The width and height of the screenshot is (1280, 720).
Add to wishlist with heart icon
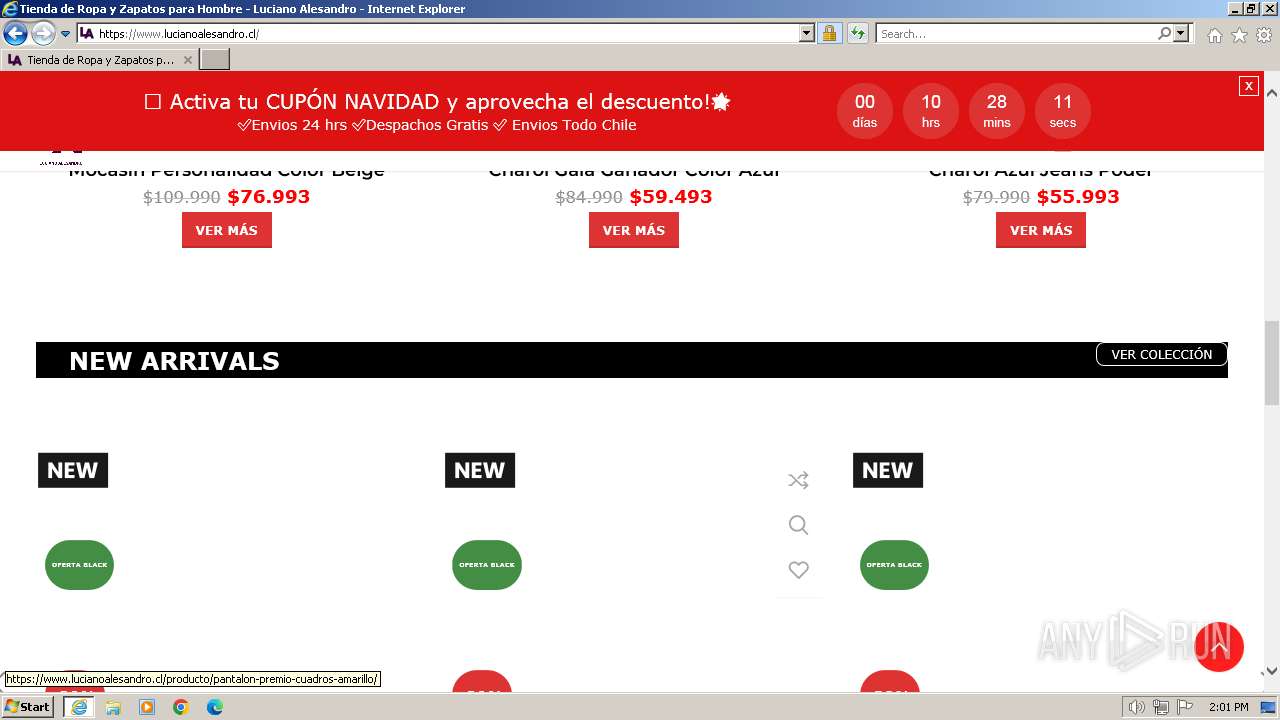pos(798,570)
